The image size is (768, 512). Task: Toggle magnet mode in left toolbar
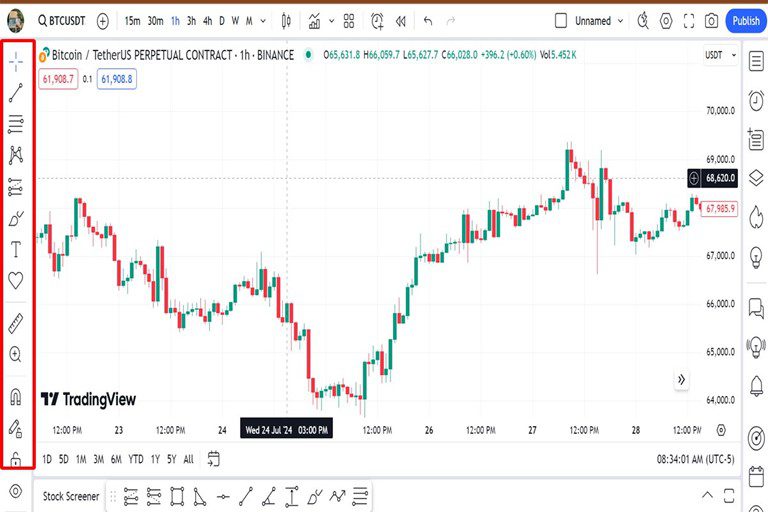pyautogui.click(x=16, y=396)
